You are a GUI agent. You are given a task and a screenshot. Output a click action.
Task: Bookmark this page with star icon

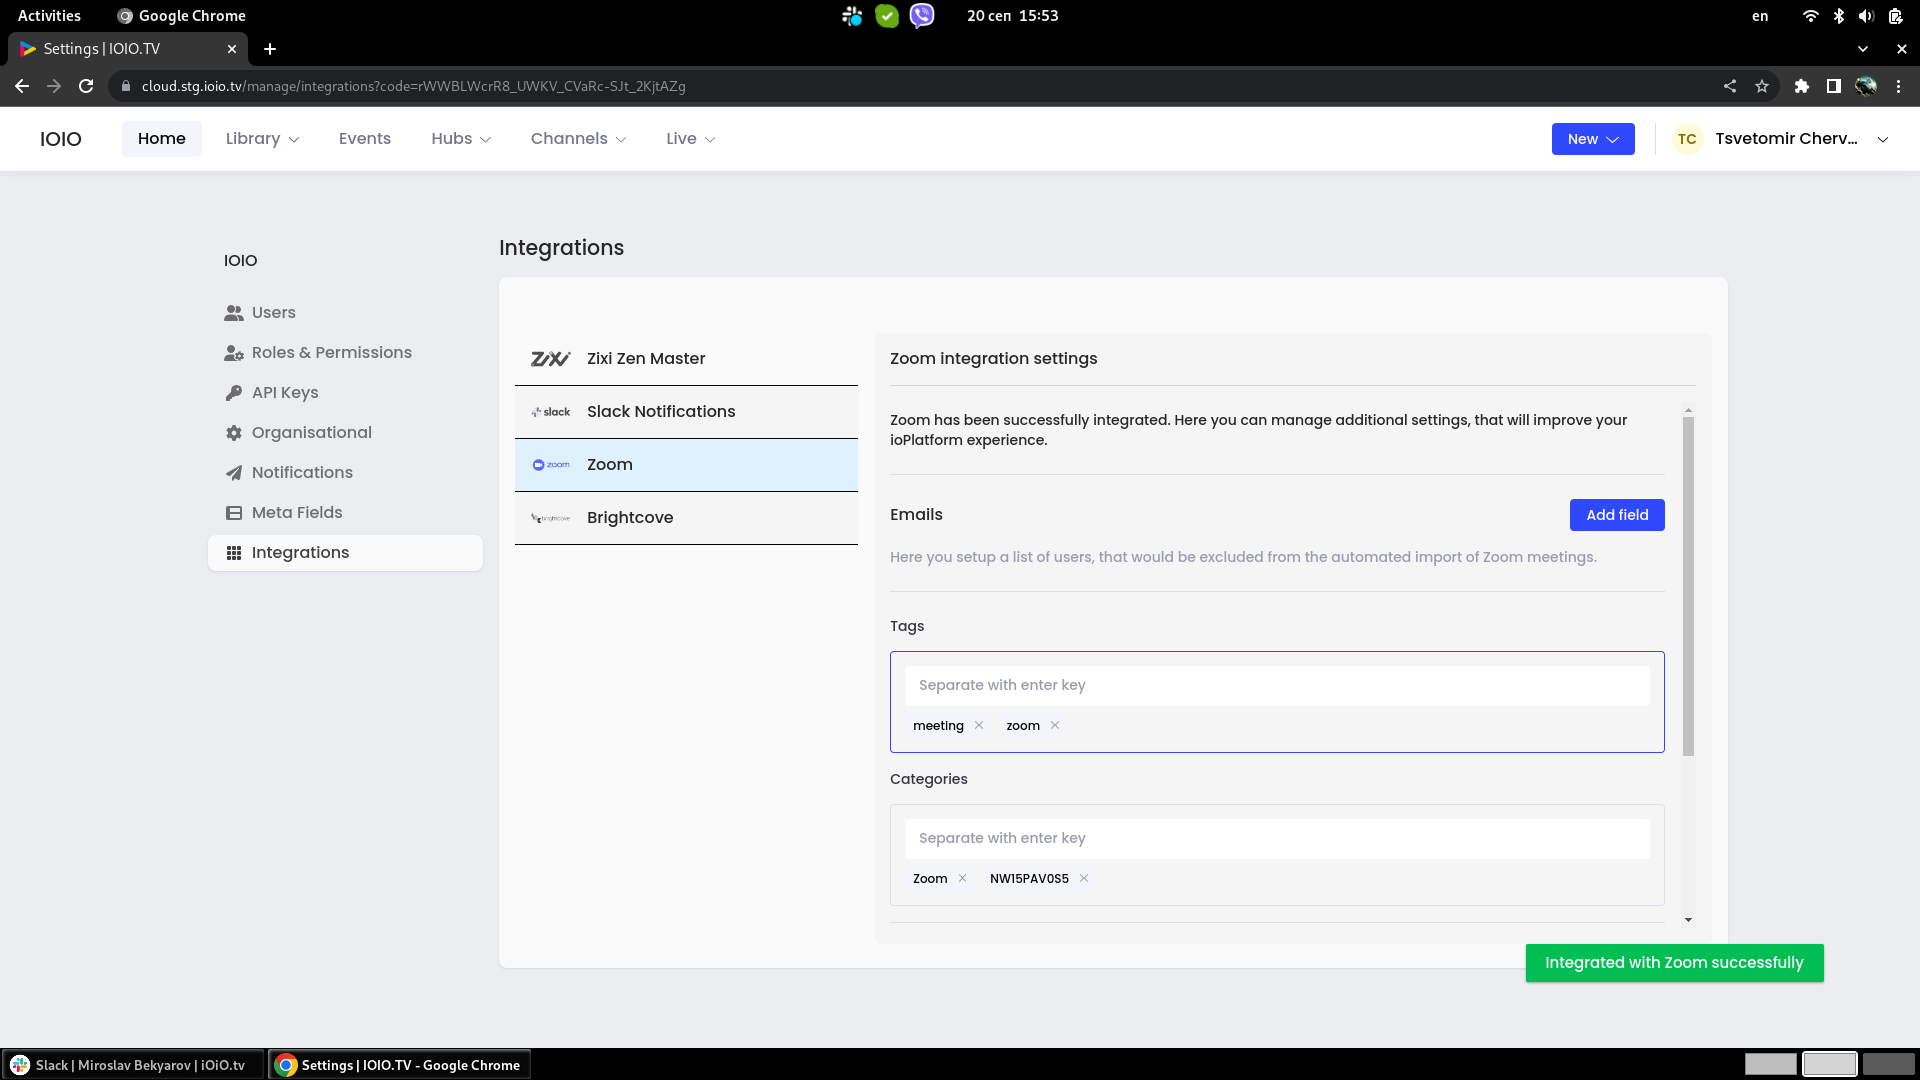(1762, 86)
